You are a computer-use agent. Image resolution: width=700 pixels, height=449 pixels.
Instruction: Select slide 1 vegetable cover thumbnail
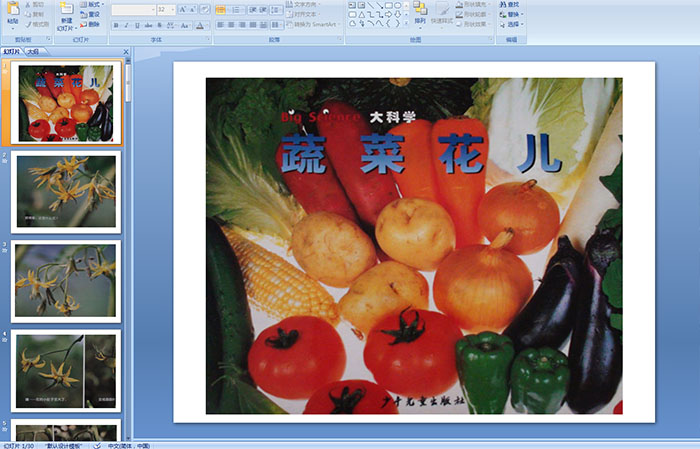click(66, 103)
